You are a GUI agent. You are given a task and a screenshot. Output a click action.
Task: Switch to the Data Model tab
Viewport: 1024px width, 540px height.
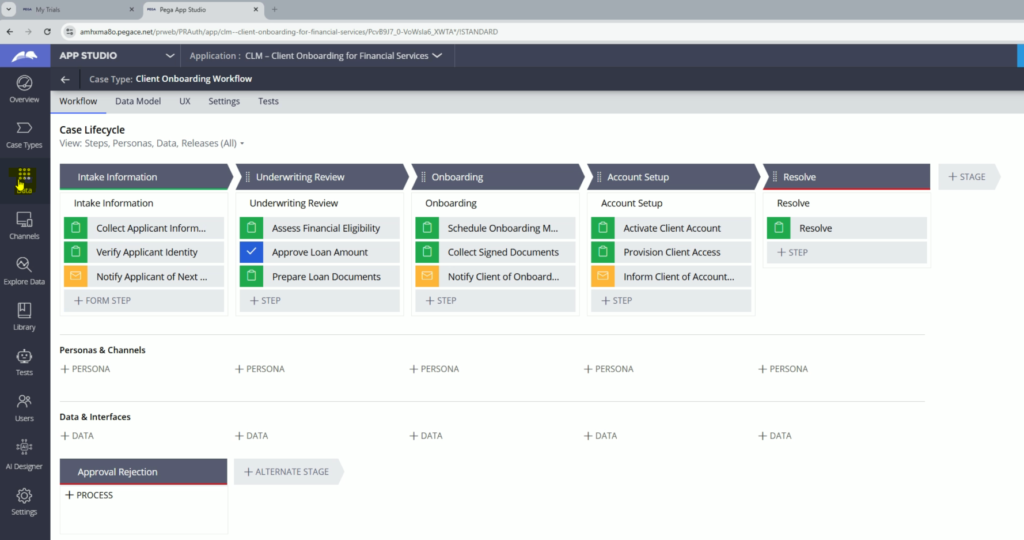(x=137, y=101)
